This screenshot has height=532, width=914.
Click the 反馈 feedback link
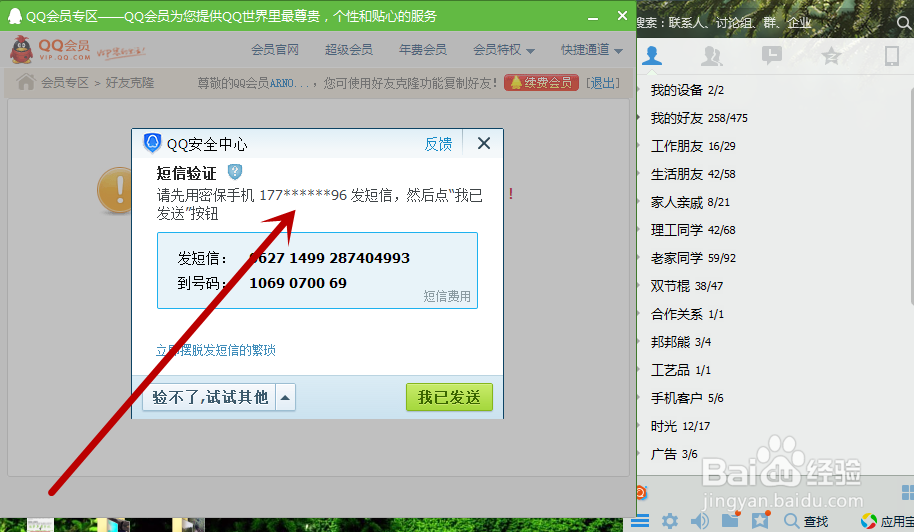[x=438, y=144]
